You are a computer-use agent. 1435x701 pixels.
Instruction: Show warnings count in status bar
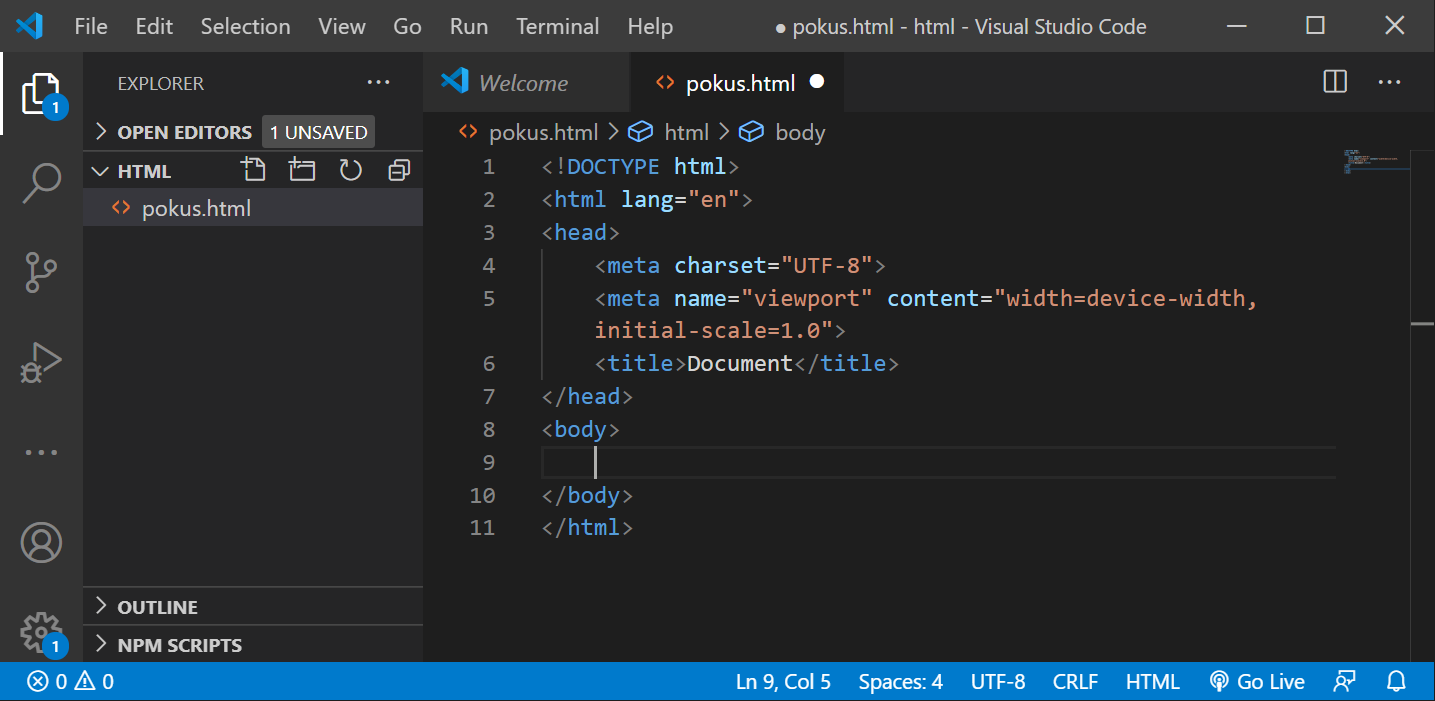[x=94, y=682]
